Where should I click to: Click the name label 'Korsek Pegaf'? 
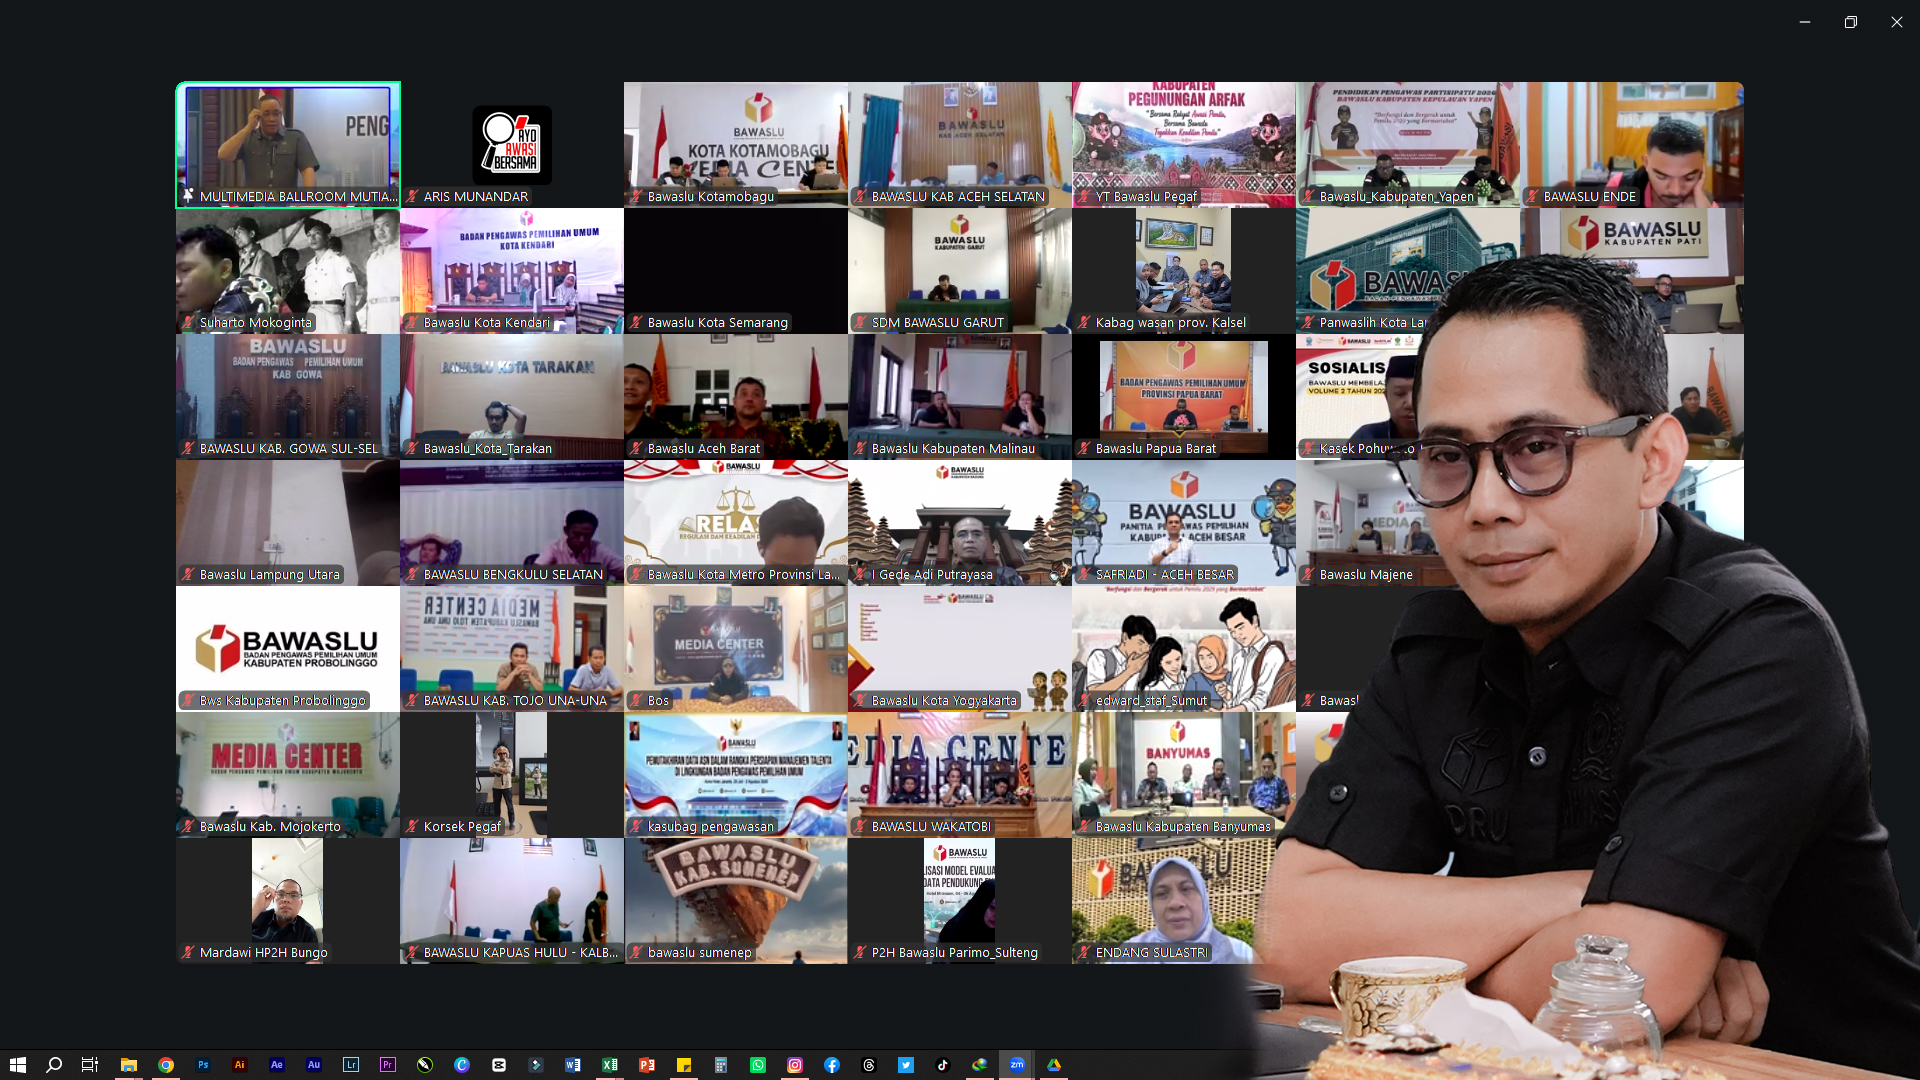(x=462, y=827)
